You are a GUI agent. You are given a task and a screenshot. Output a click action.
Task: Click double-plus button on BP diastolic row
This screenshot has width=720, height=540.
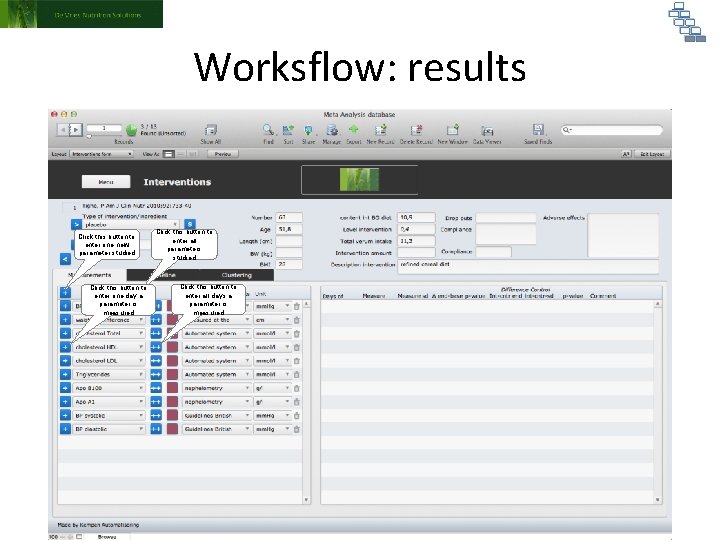[x=156, y=429]
